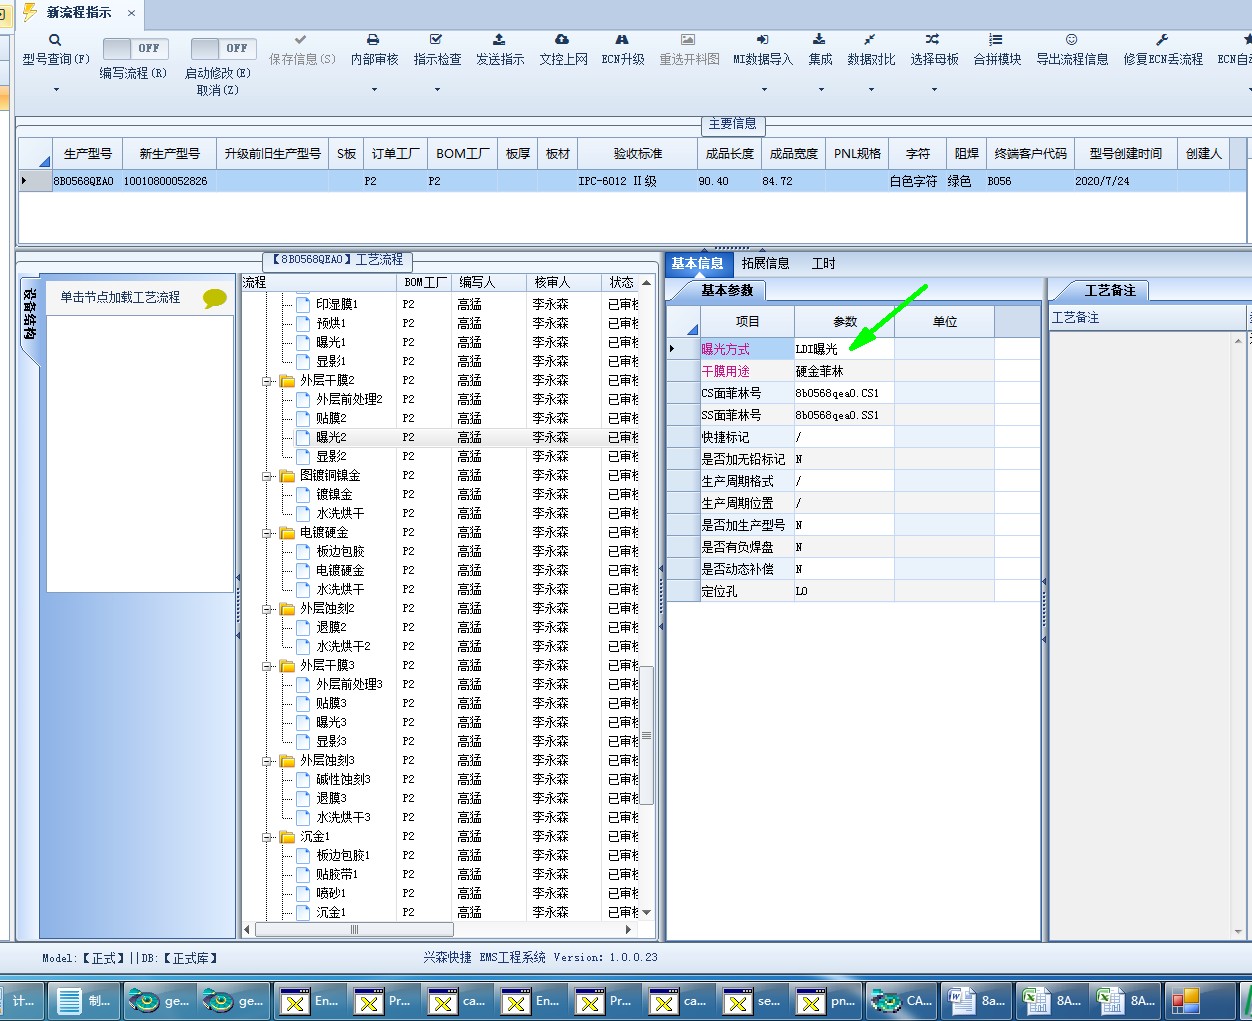The image size is (1252, 1021).
Task: Click the 内部审核 printer icon
Action: coord(373,40)
